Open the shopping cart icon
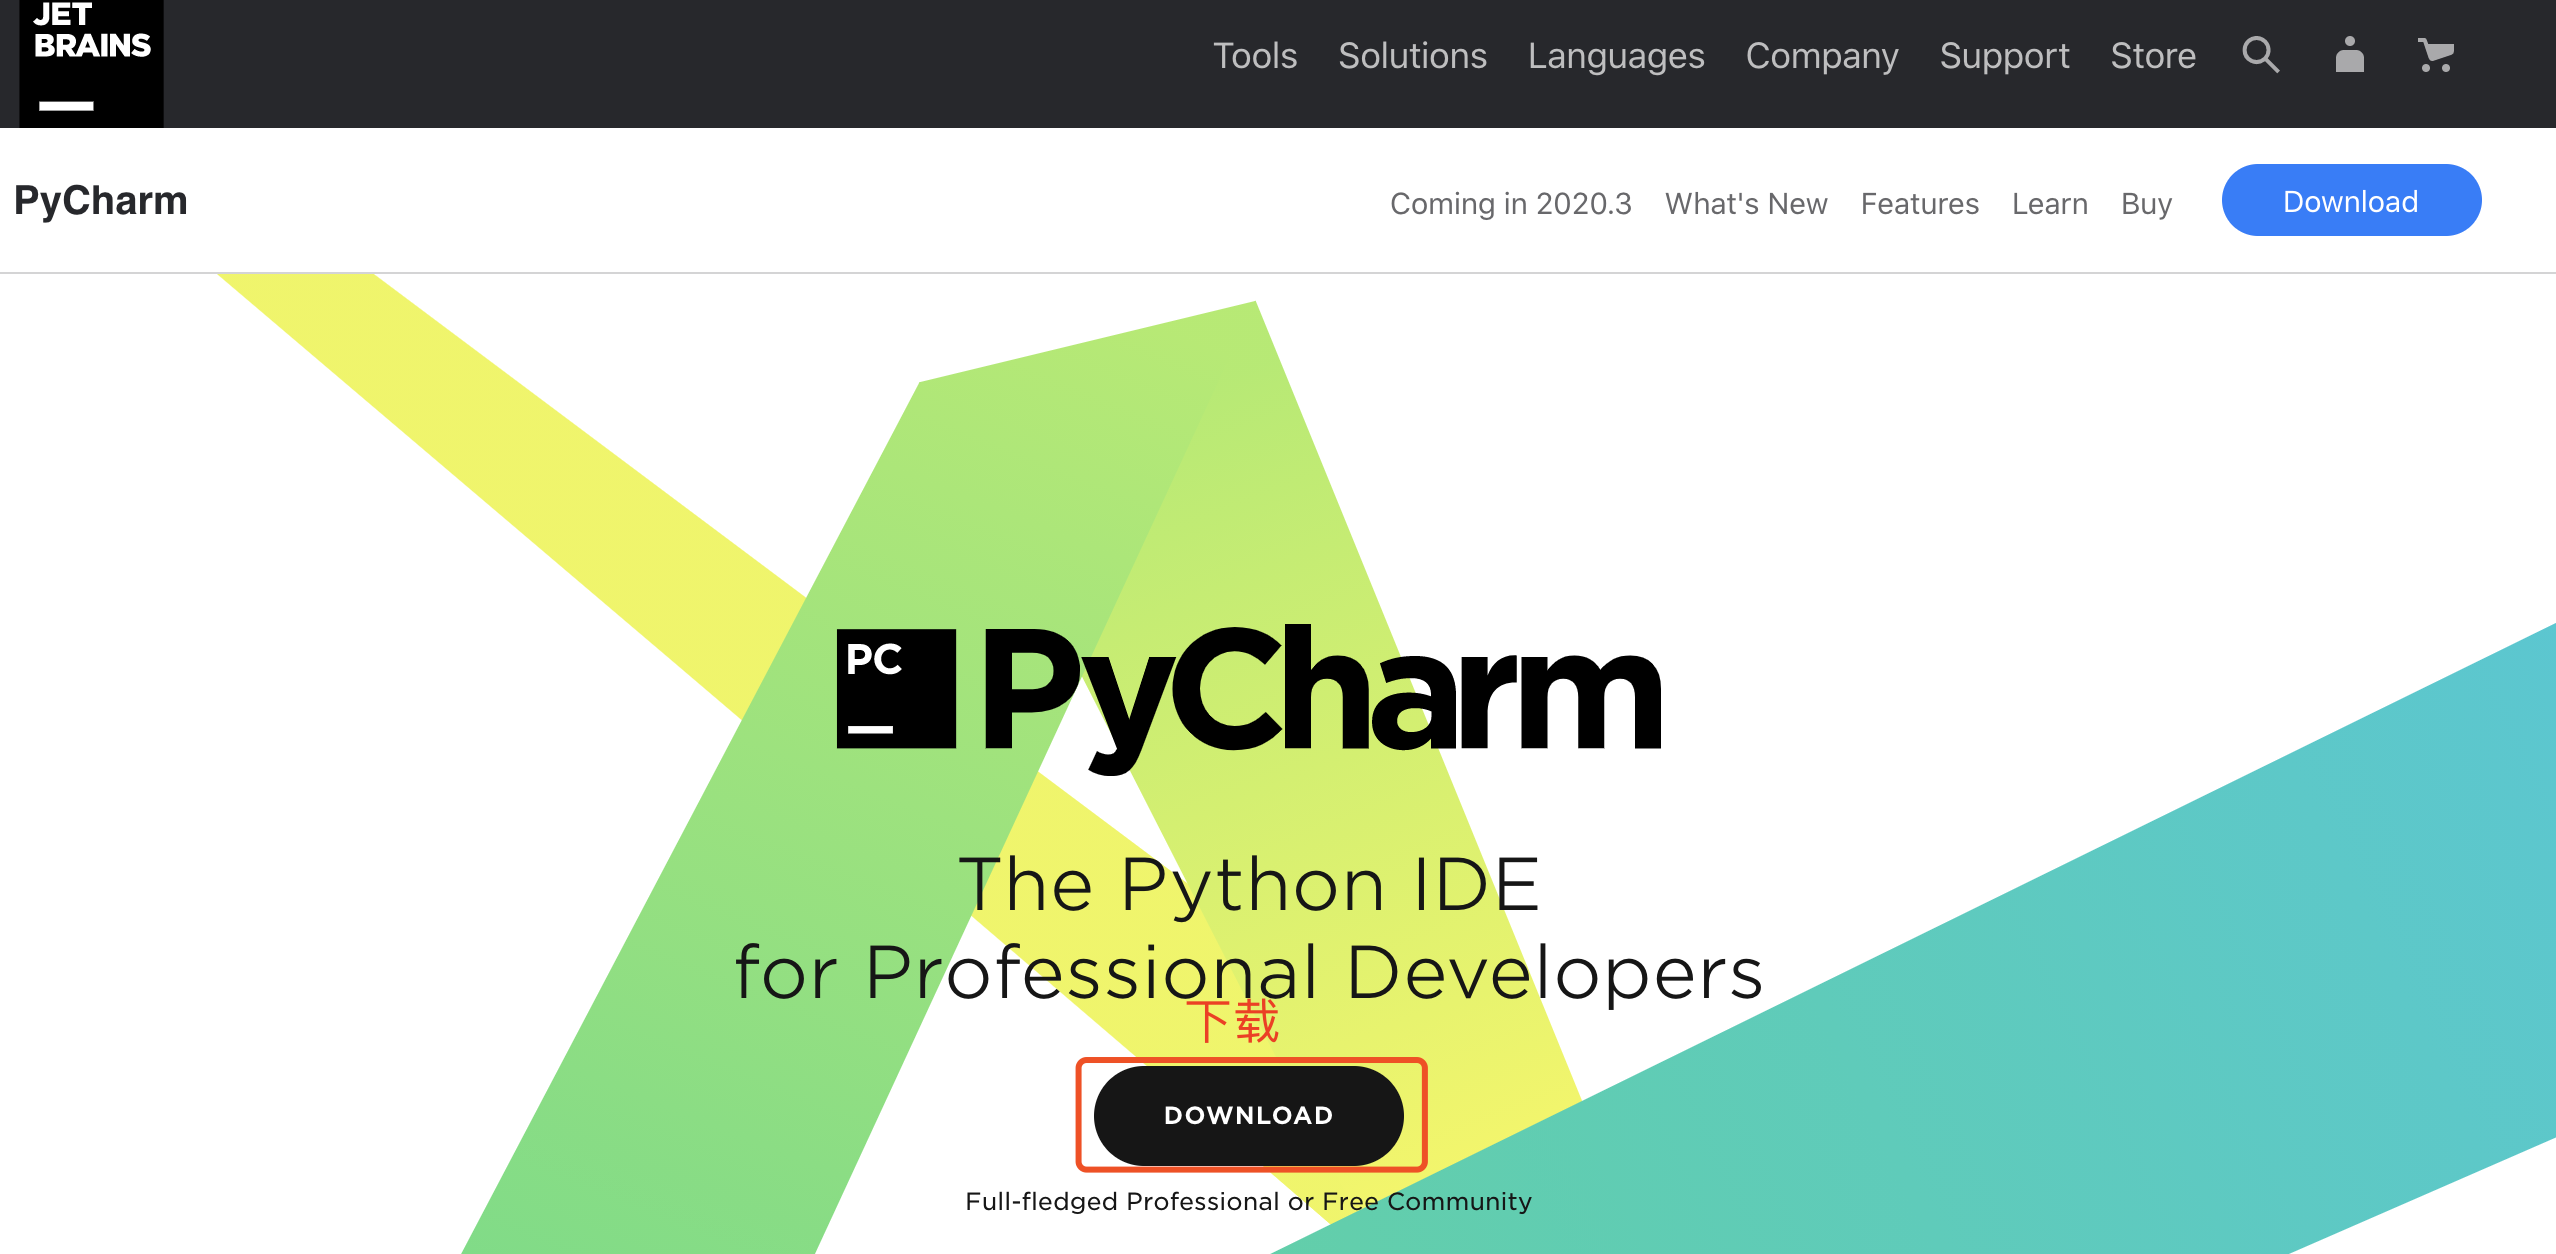 pyautogui.click(x=2436, y=55)
